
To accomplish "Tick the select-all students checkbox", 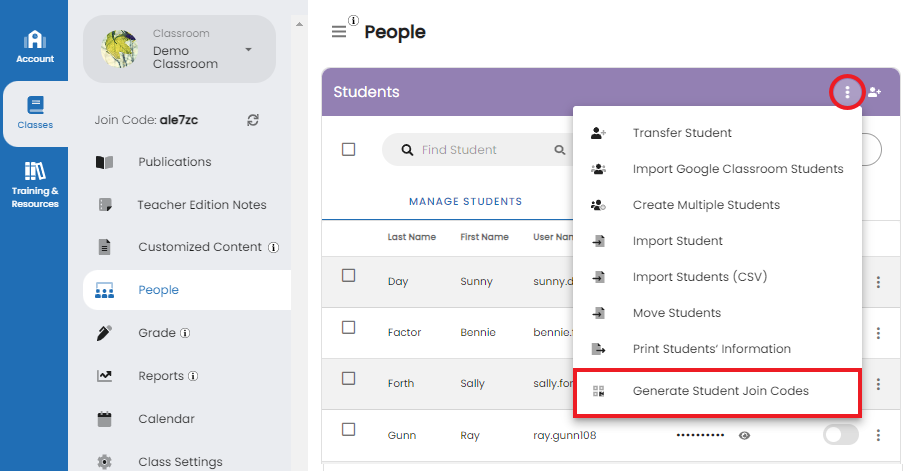I will pyautogui.click(x=349, y=150).
